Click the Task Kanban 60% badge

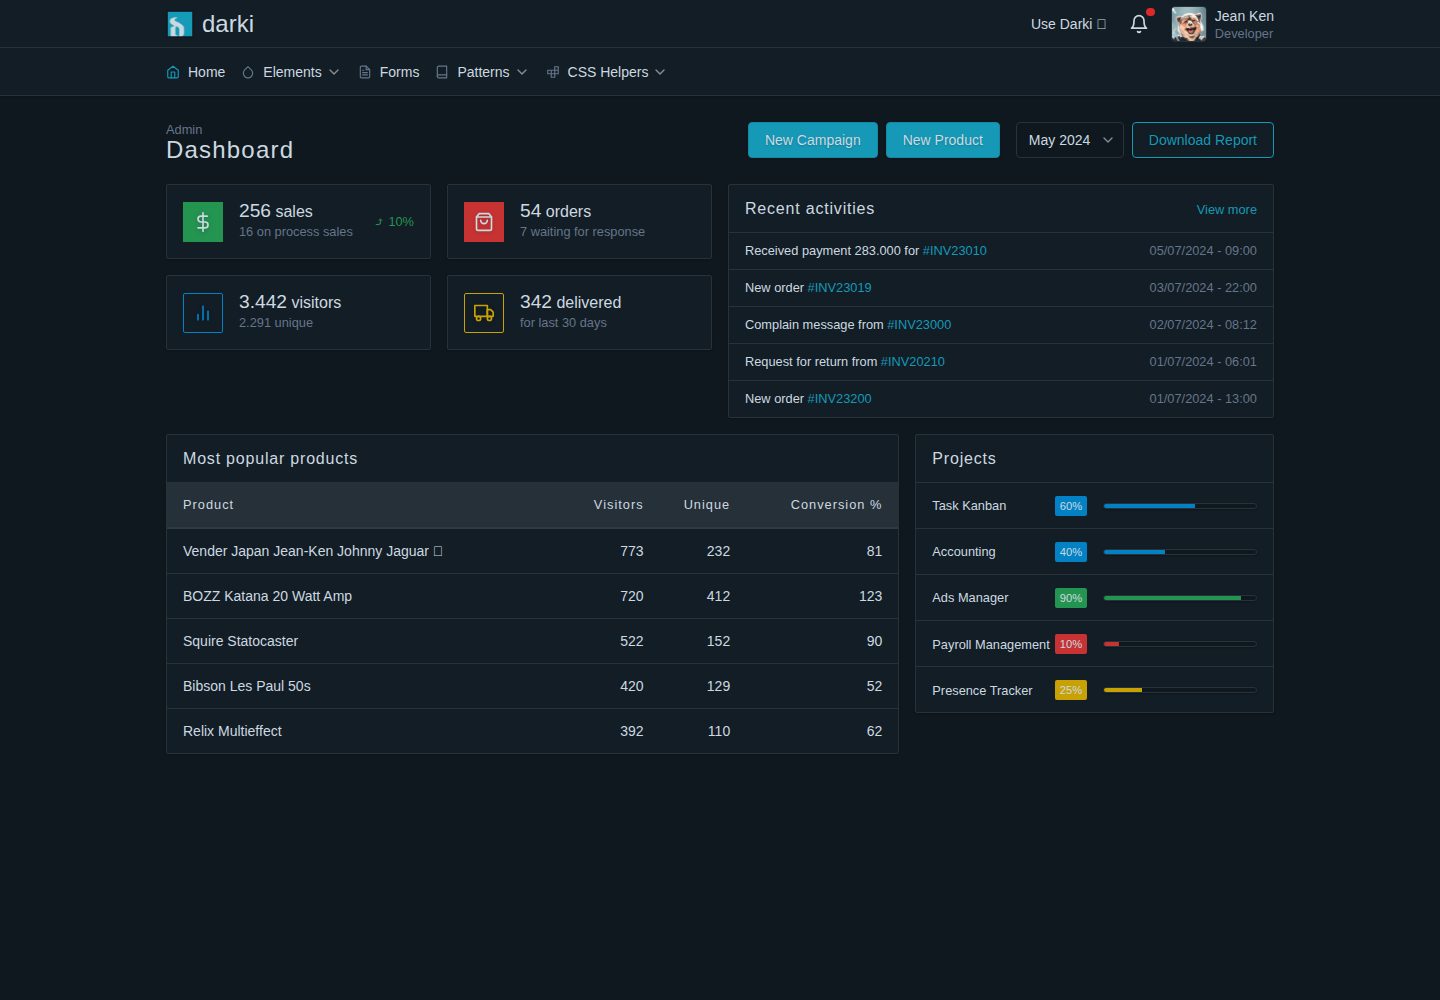[1071, 506]
